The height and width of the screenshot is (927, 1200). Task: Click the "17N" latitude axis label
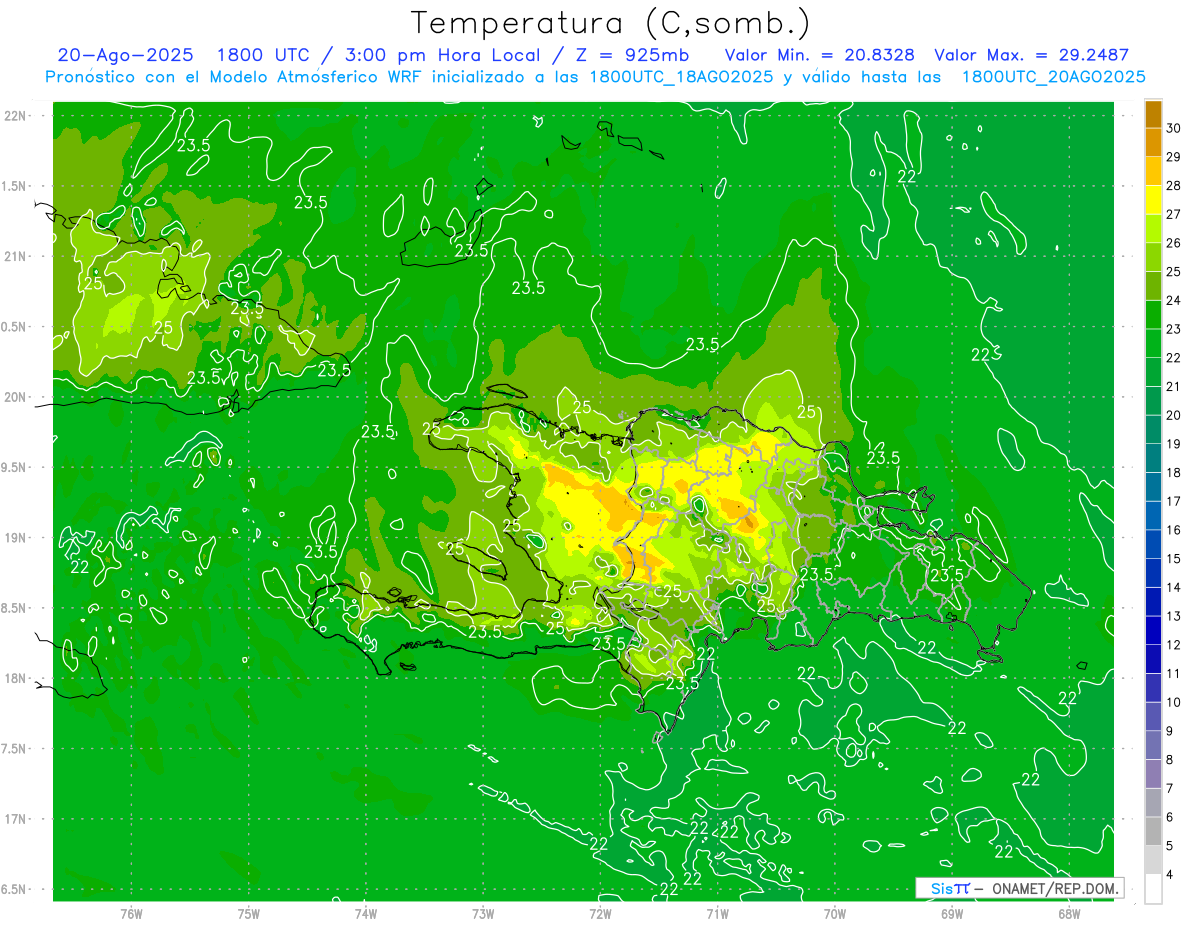pos(17,819)
